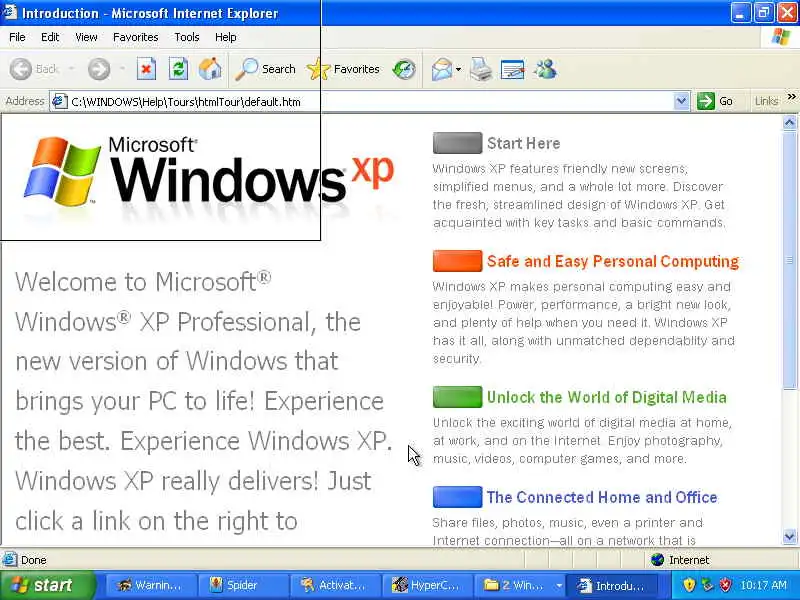Click the Forward arrow button

98,69
